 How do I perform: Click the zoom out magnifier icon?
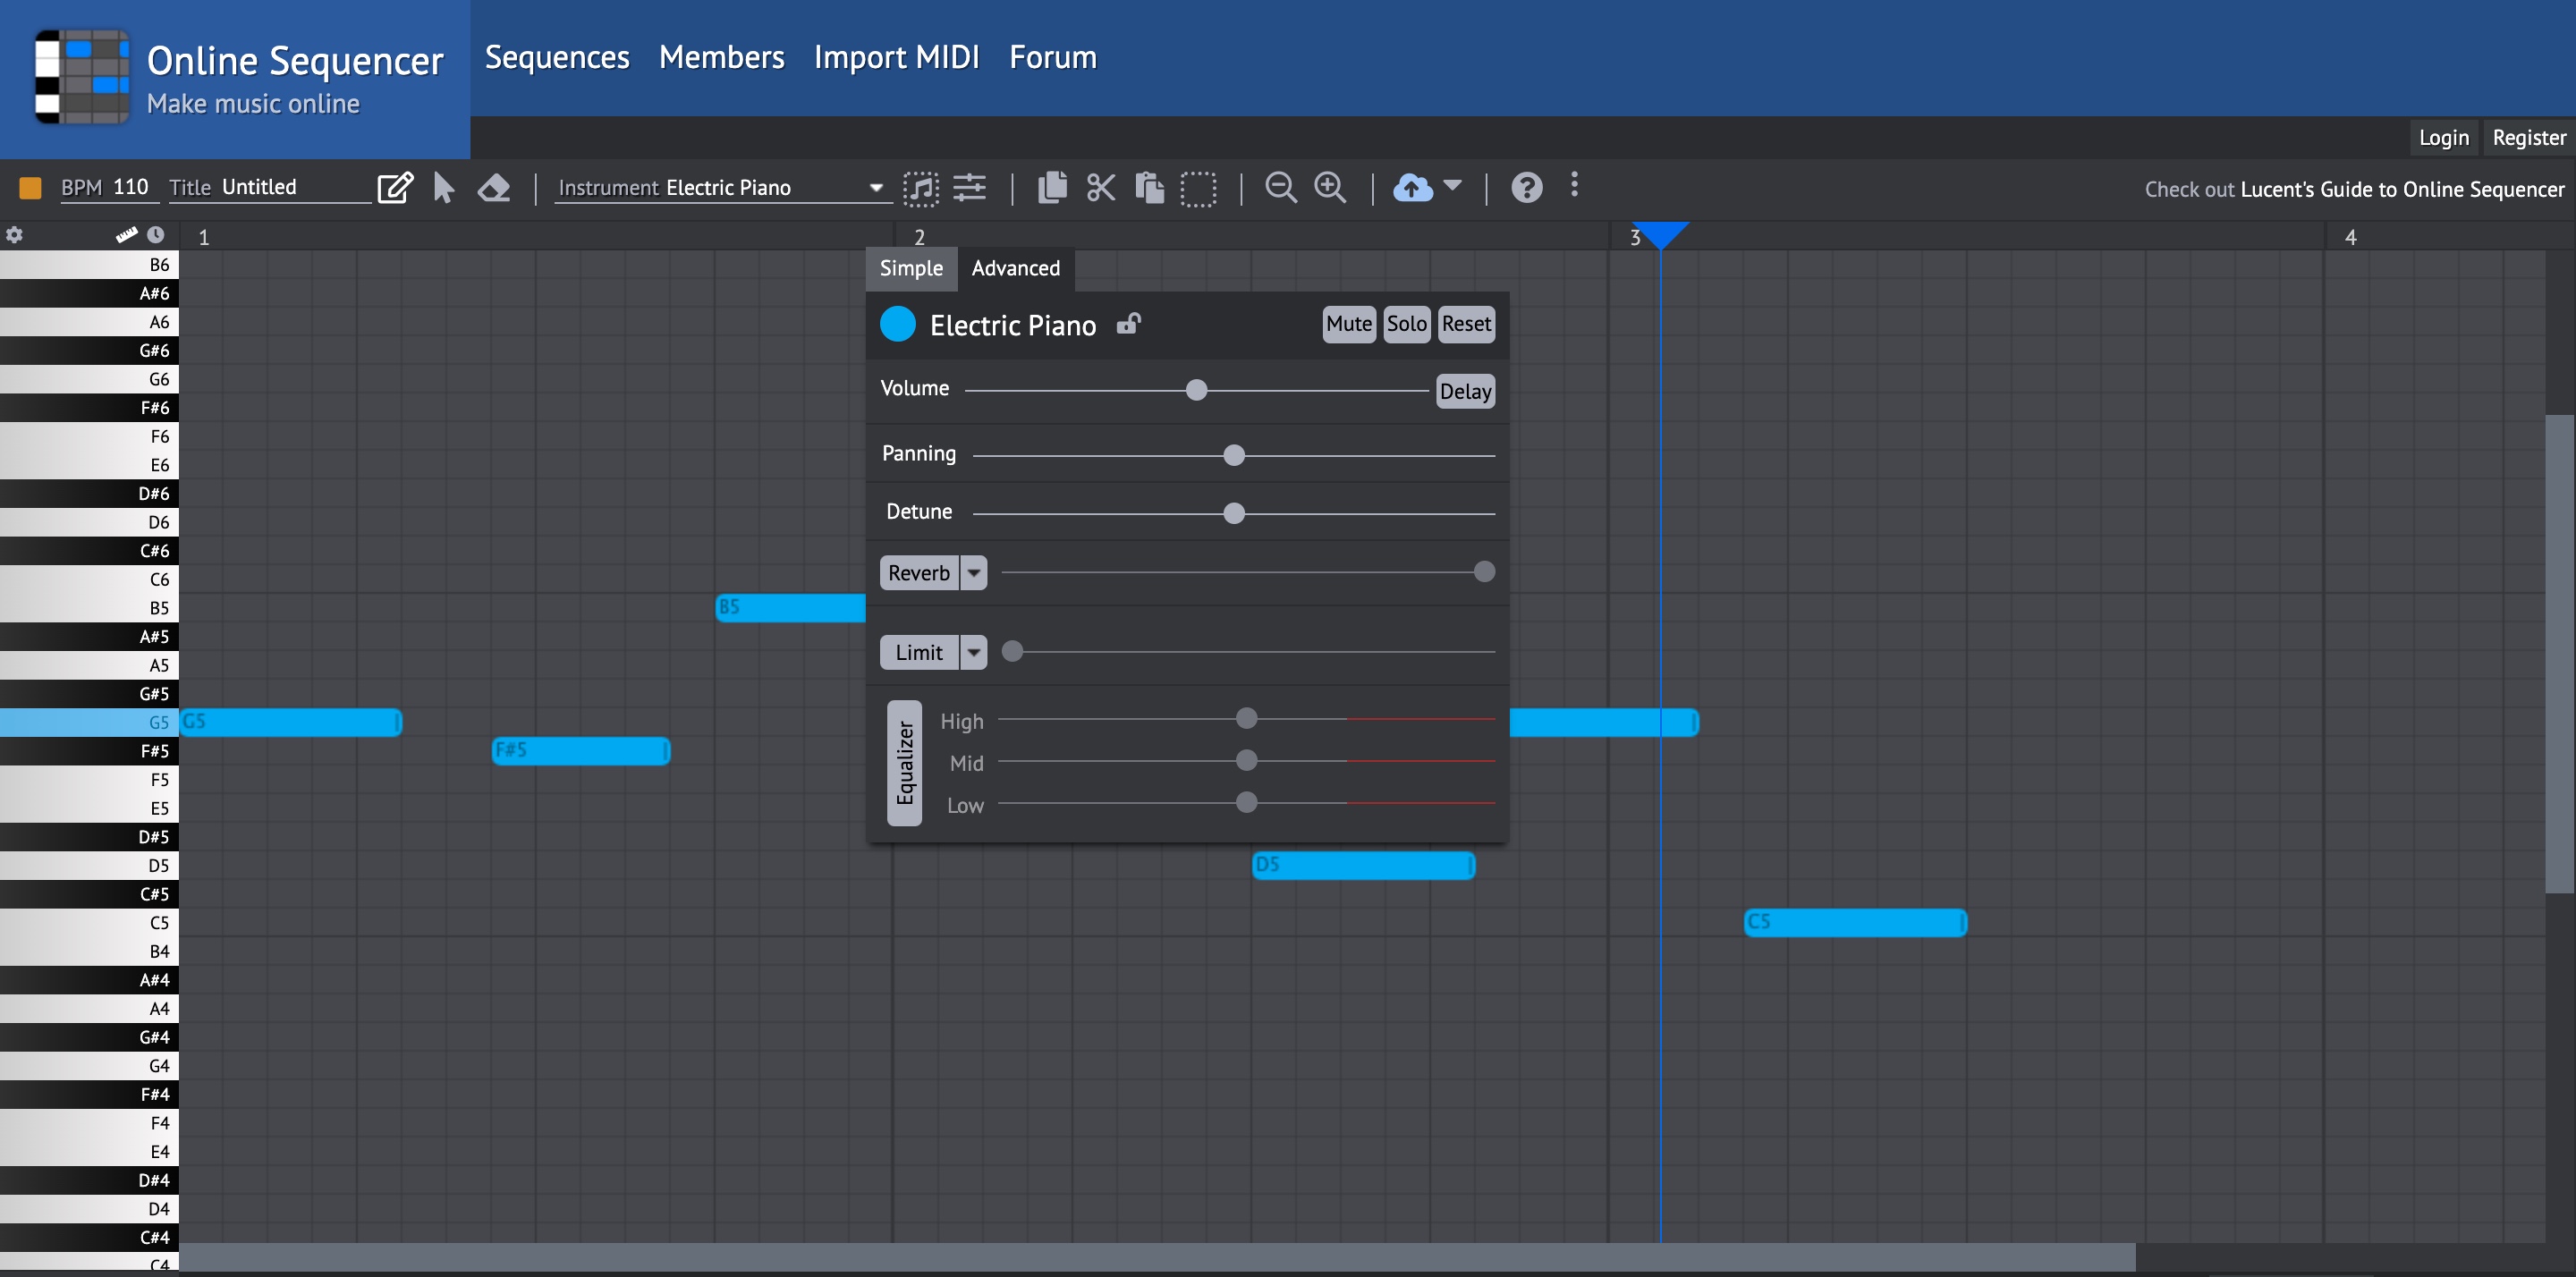[1280, 187]
